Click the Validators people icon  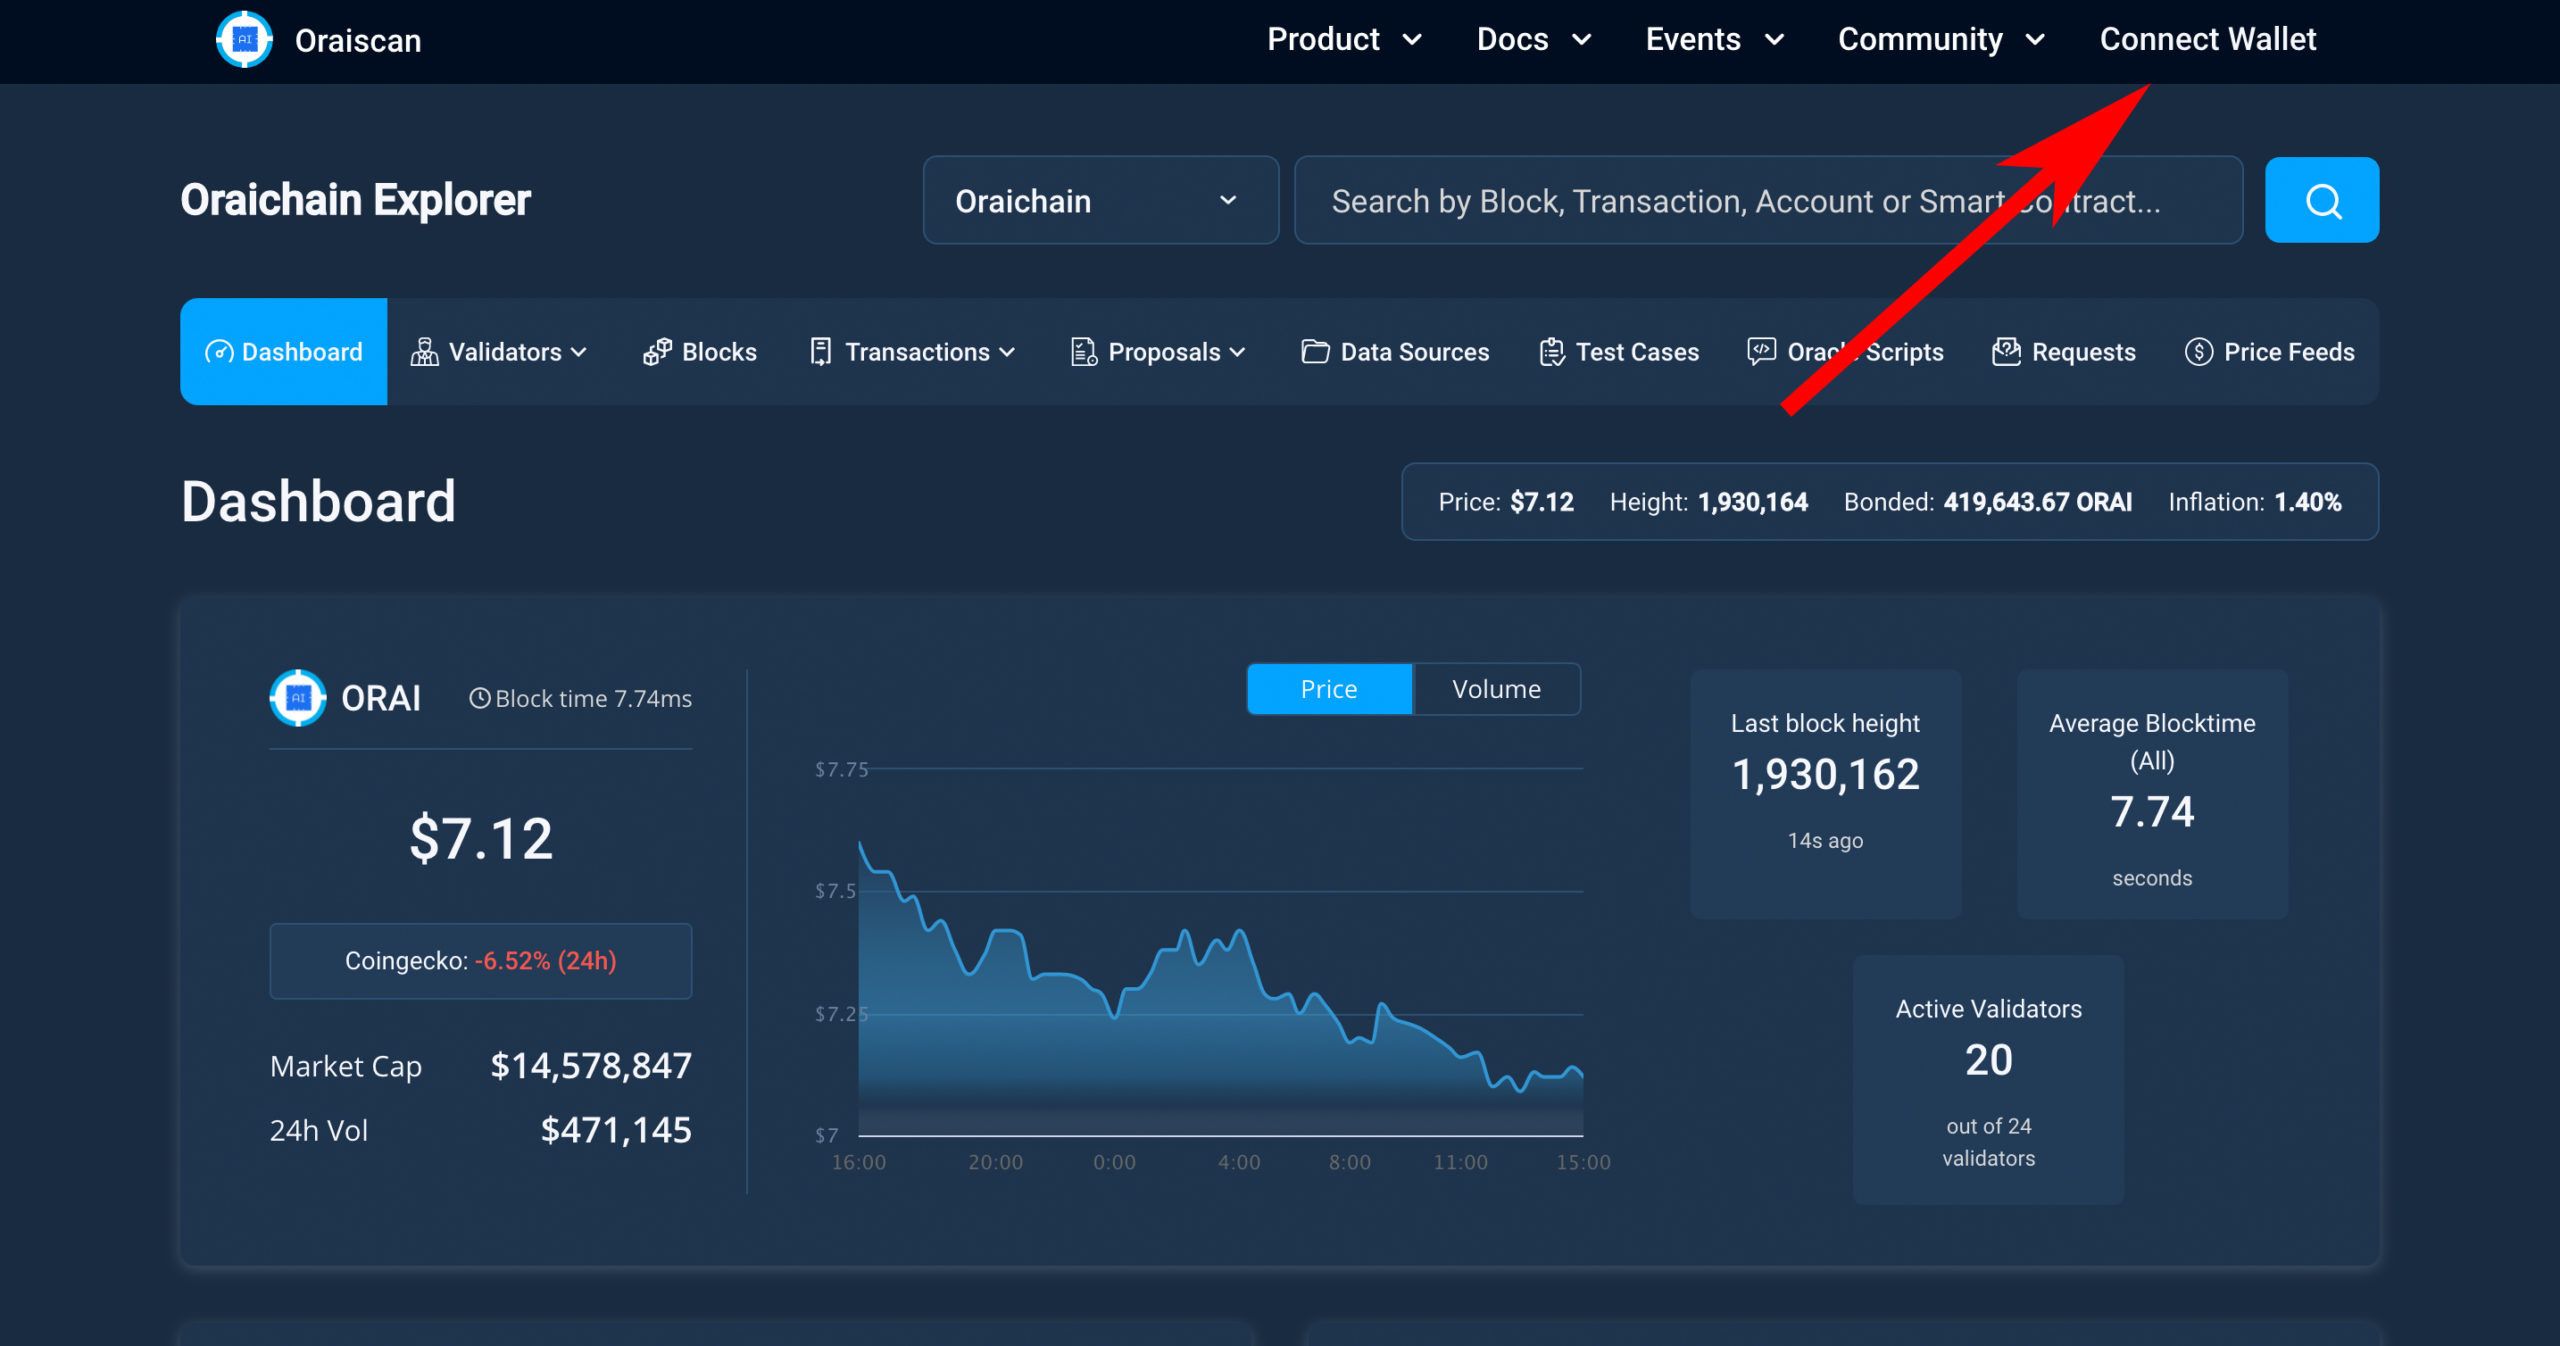(424, 352)
